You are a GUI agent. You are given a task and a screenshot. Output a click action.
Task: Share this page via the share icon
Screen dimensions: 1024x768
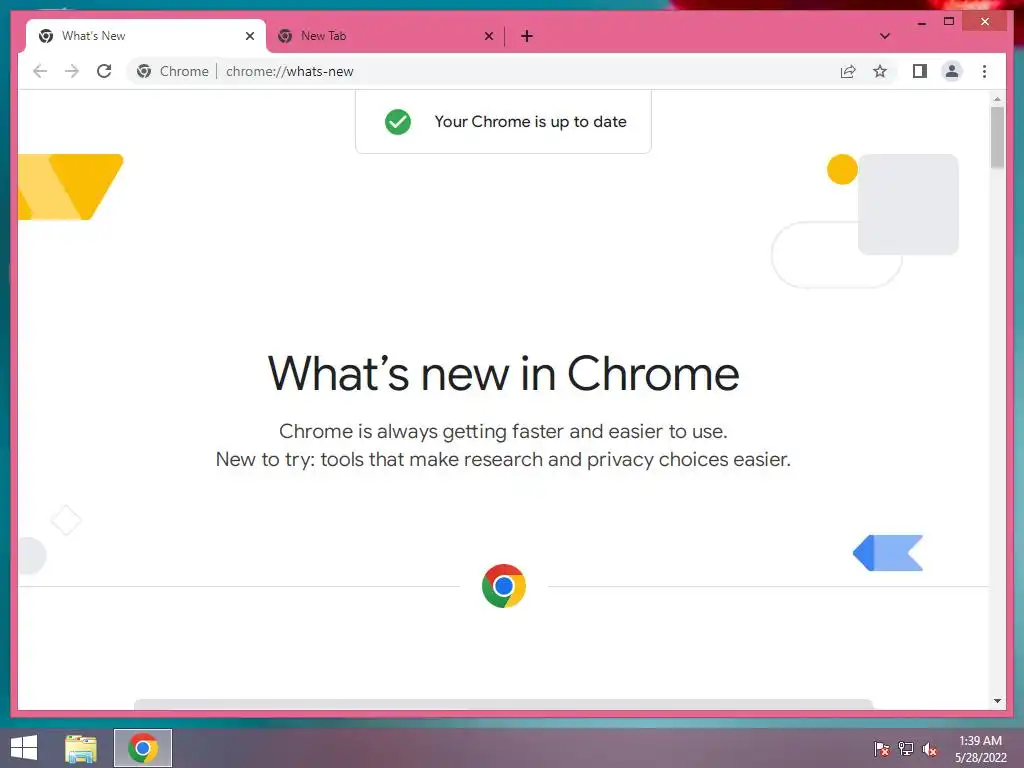pyautogui.click(x=848, y=71)
